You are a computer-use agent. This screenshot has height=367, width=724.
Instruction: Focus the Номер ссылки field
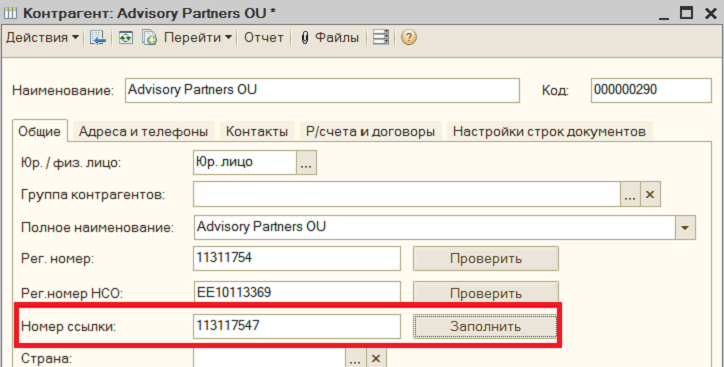[x=297, y=326]
